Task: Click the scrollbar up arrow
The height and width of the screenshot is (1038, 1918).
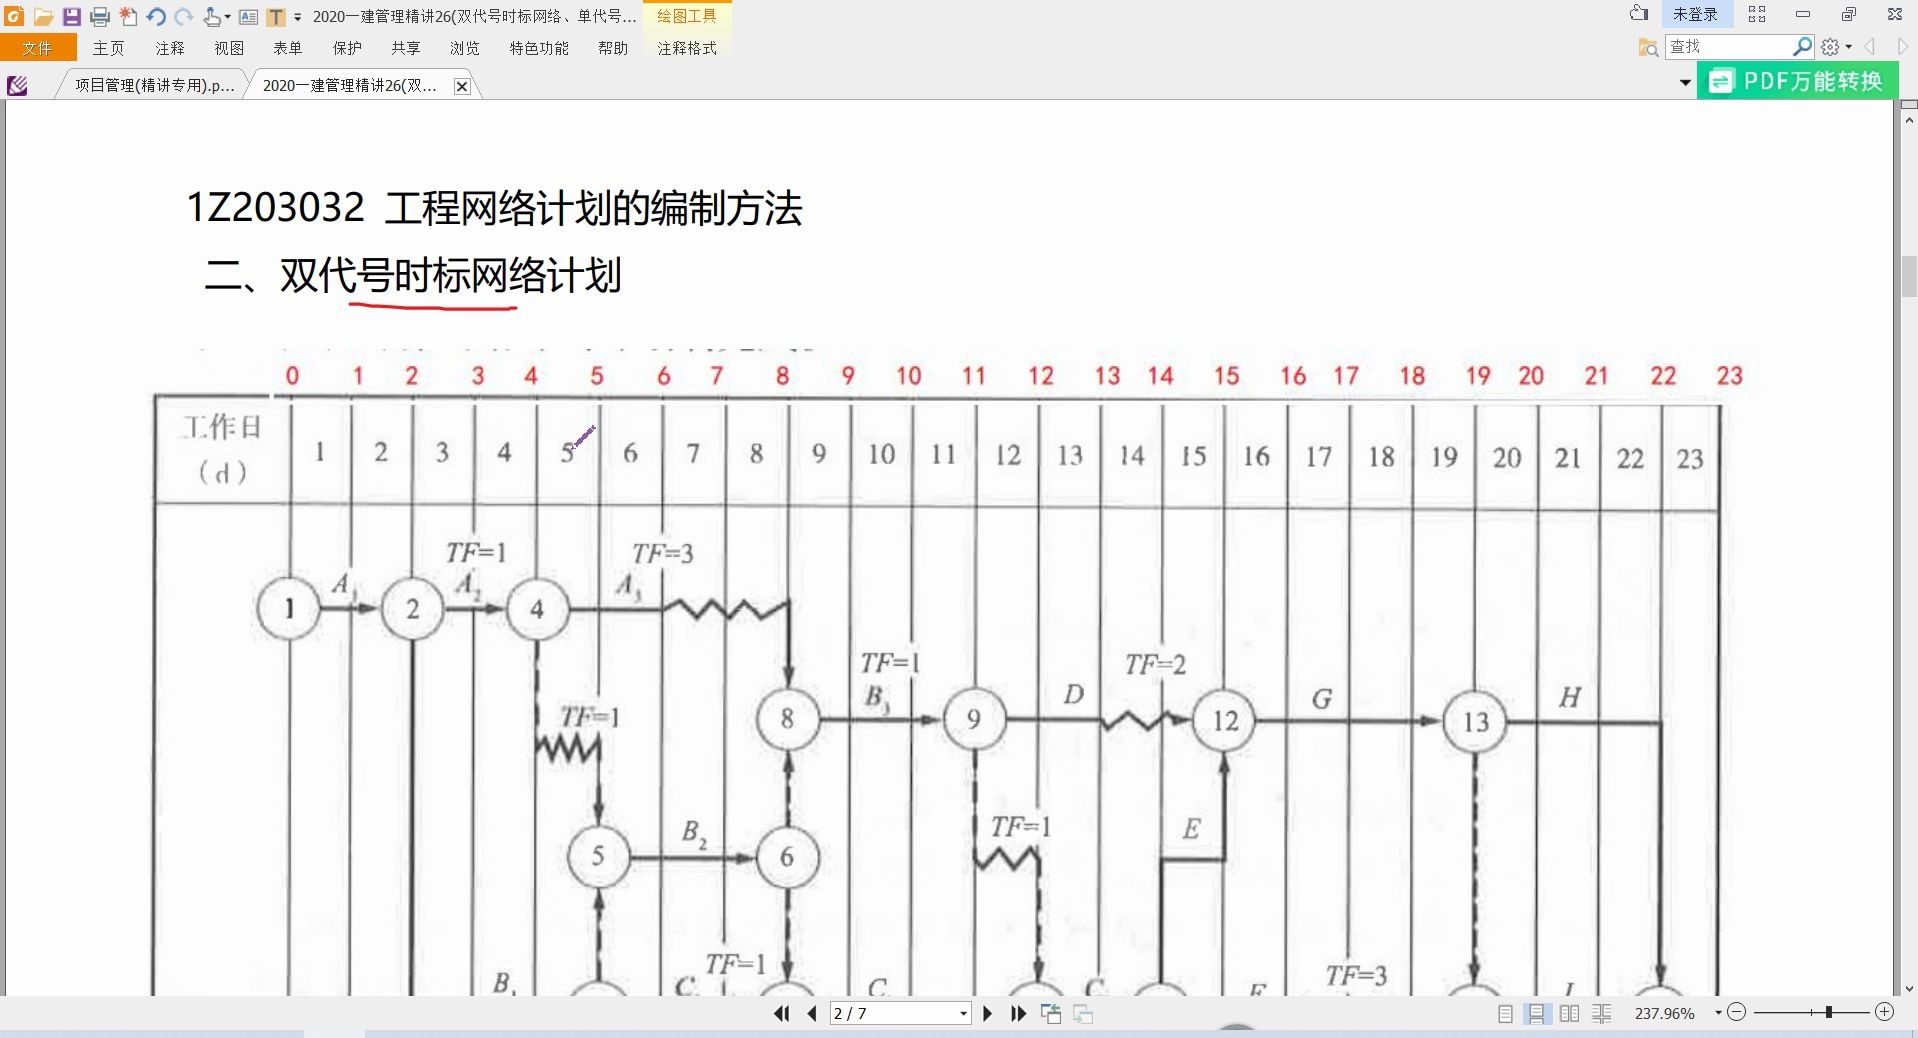Action: [1909, 120]
